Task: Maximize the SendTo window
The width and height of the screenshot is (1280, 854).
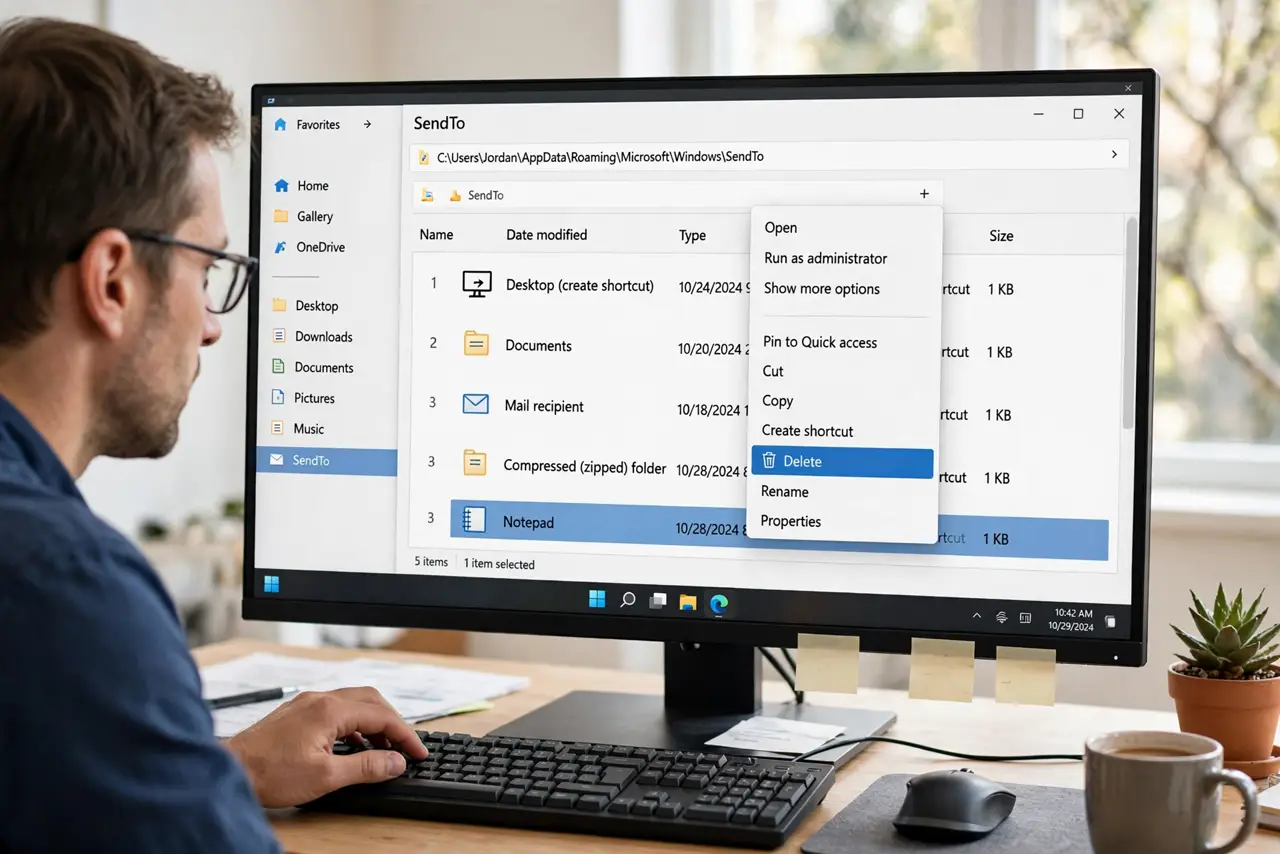Action: click(x=1078, y=114)
